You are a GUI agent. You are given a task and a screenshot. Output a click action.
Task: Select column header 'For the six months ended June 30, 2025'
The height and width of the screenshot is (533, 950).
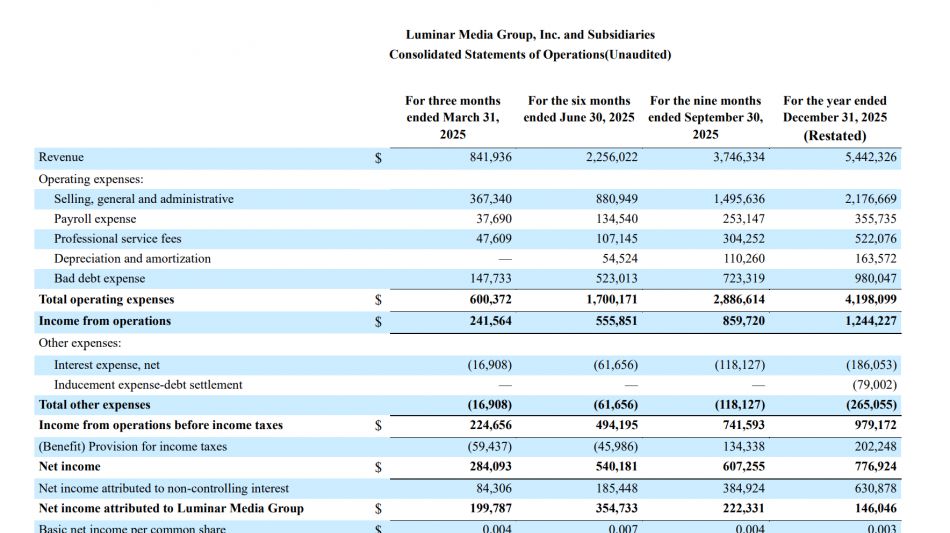(x=579, y=109)
